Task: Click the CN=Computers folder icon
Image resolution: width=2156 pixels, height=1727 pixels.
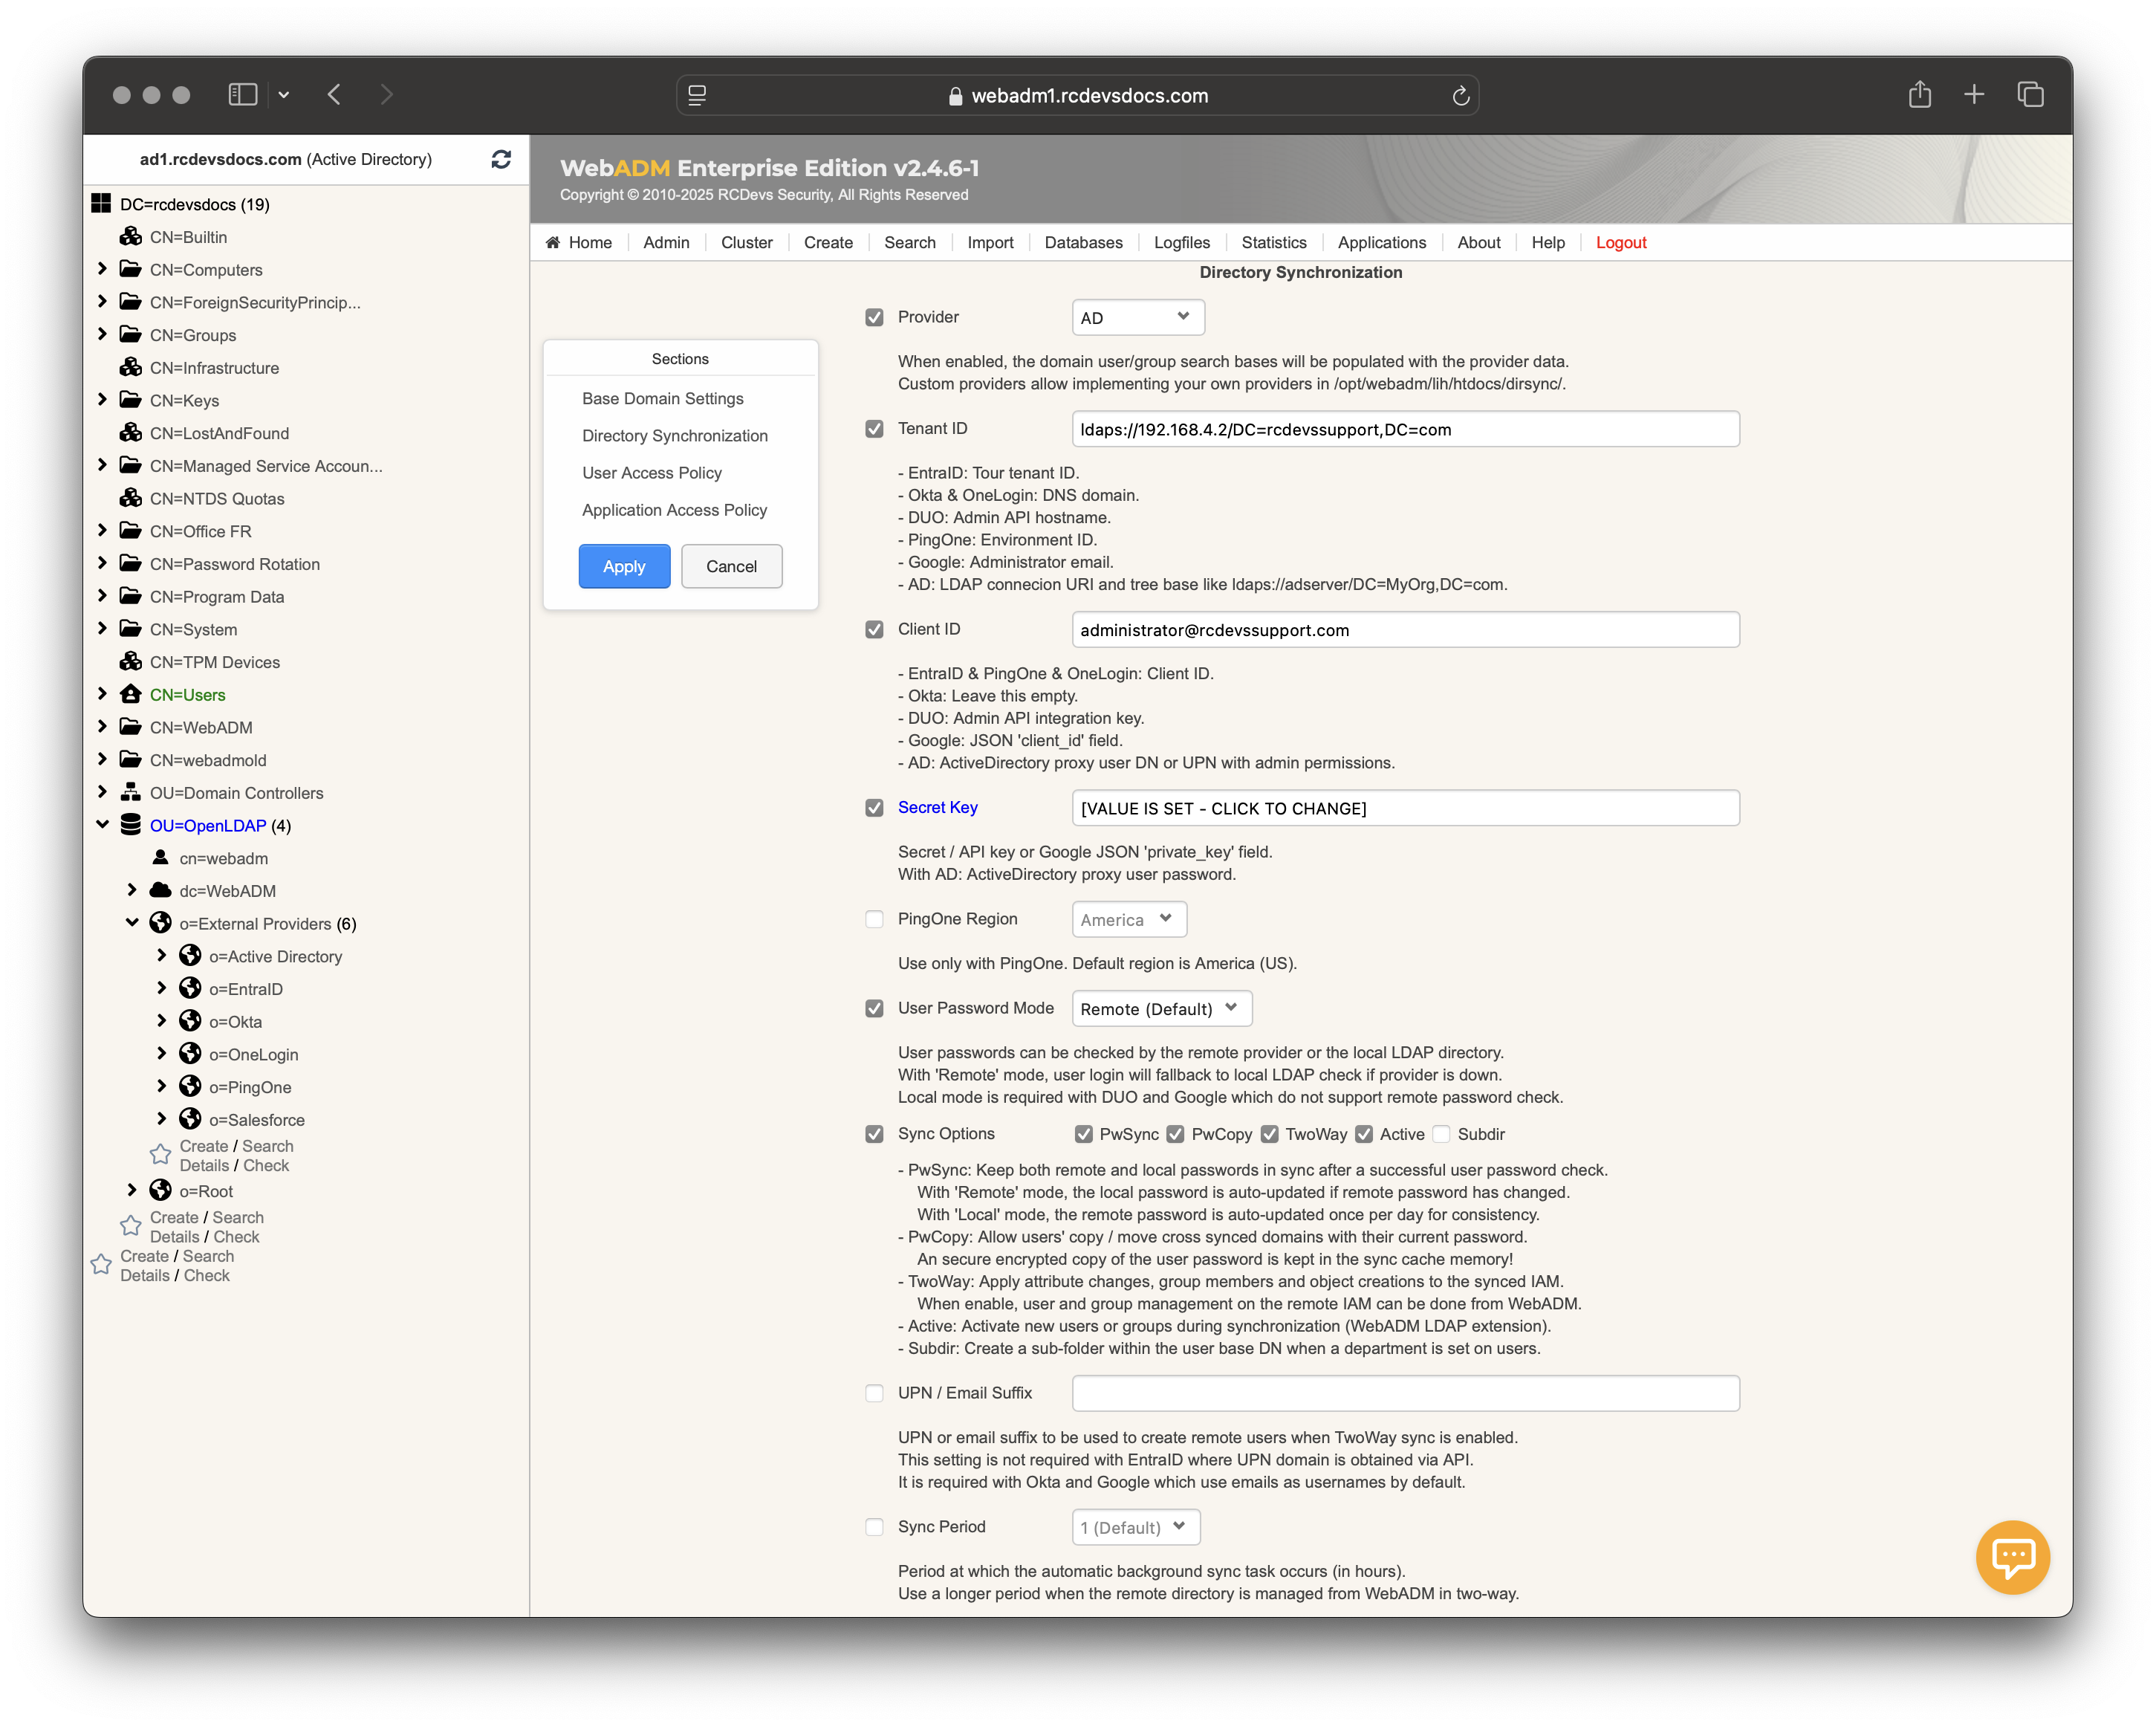Action: (x=130, y=269)
